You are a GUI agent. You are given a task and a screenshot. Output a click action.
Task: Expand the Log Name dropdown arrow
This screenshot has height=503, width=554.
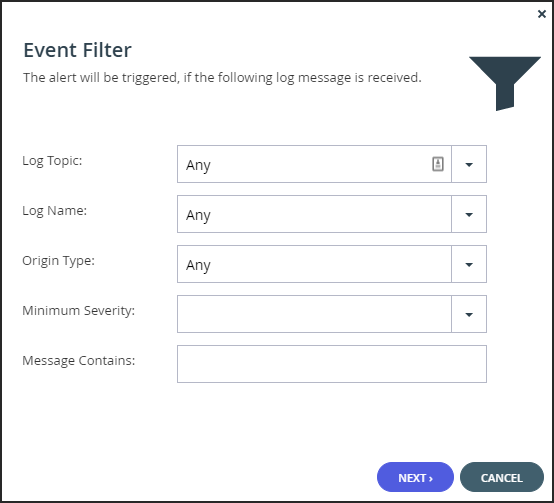469,214
